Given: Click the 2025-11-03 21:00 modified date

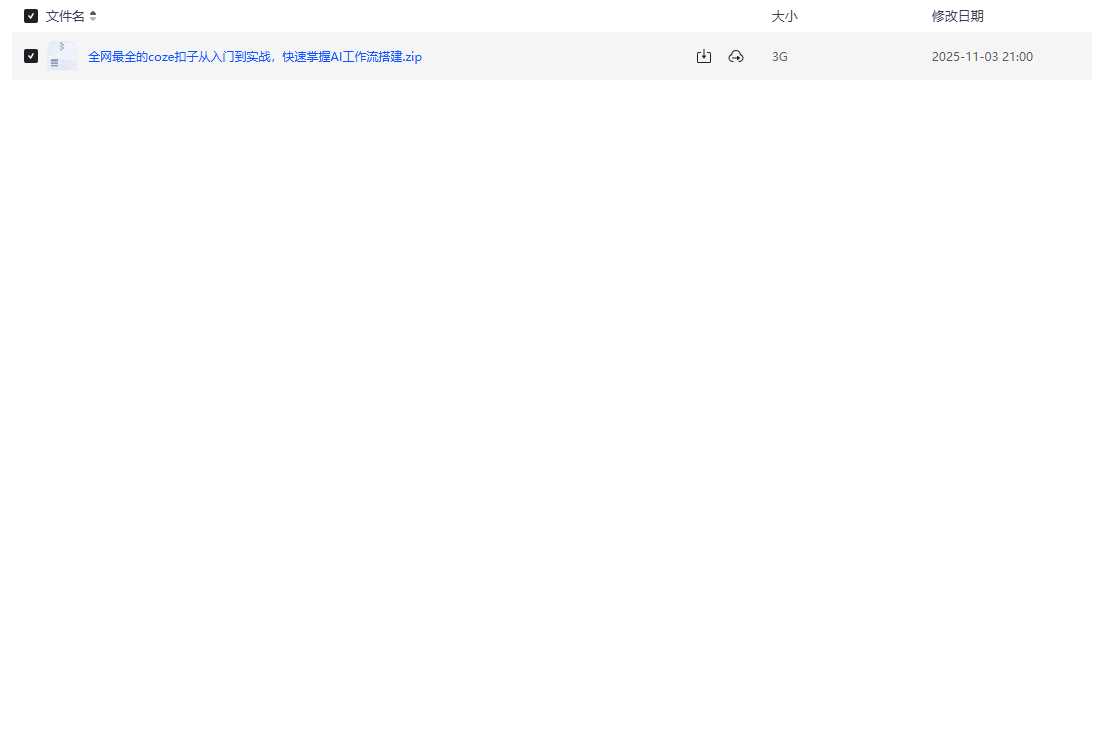Looking at the screenshot, I should tap(982, 57).
